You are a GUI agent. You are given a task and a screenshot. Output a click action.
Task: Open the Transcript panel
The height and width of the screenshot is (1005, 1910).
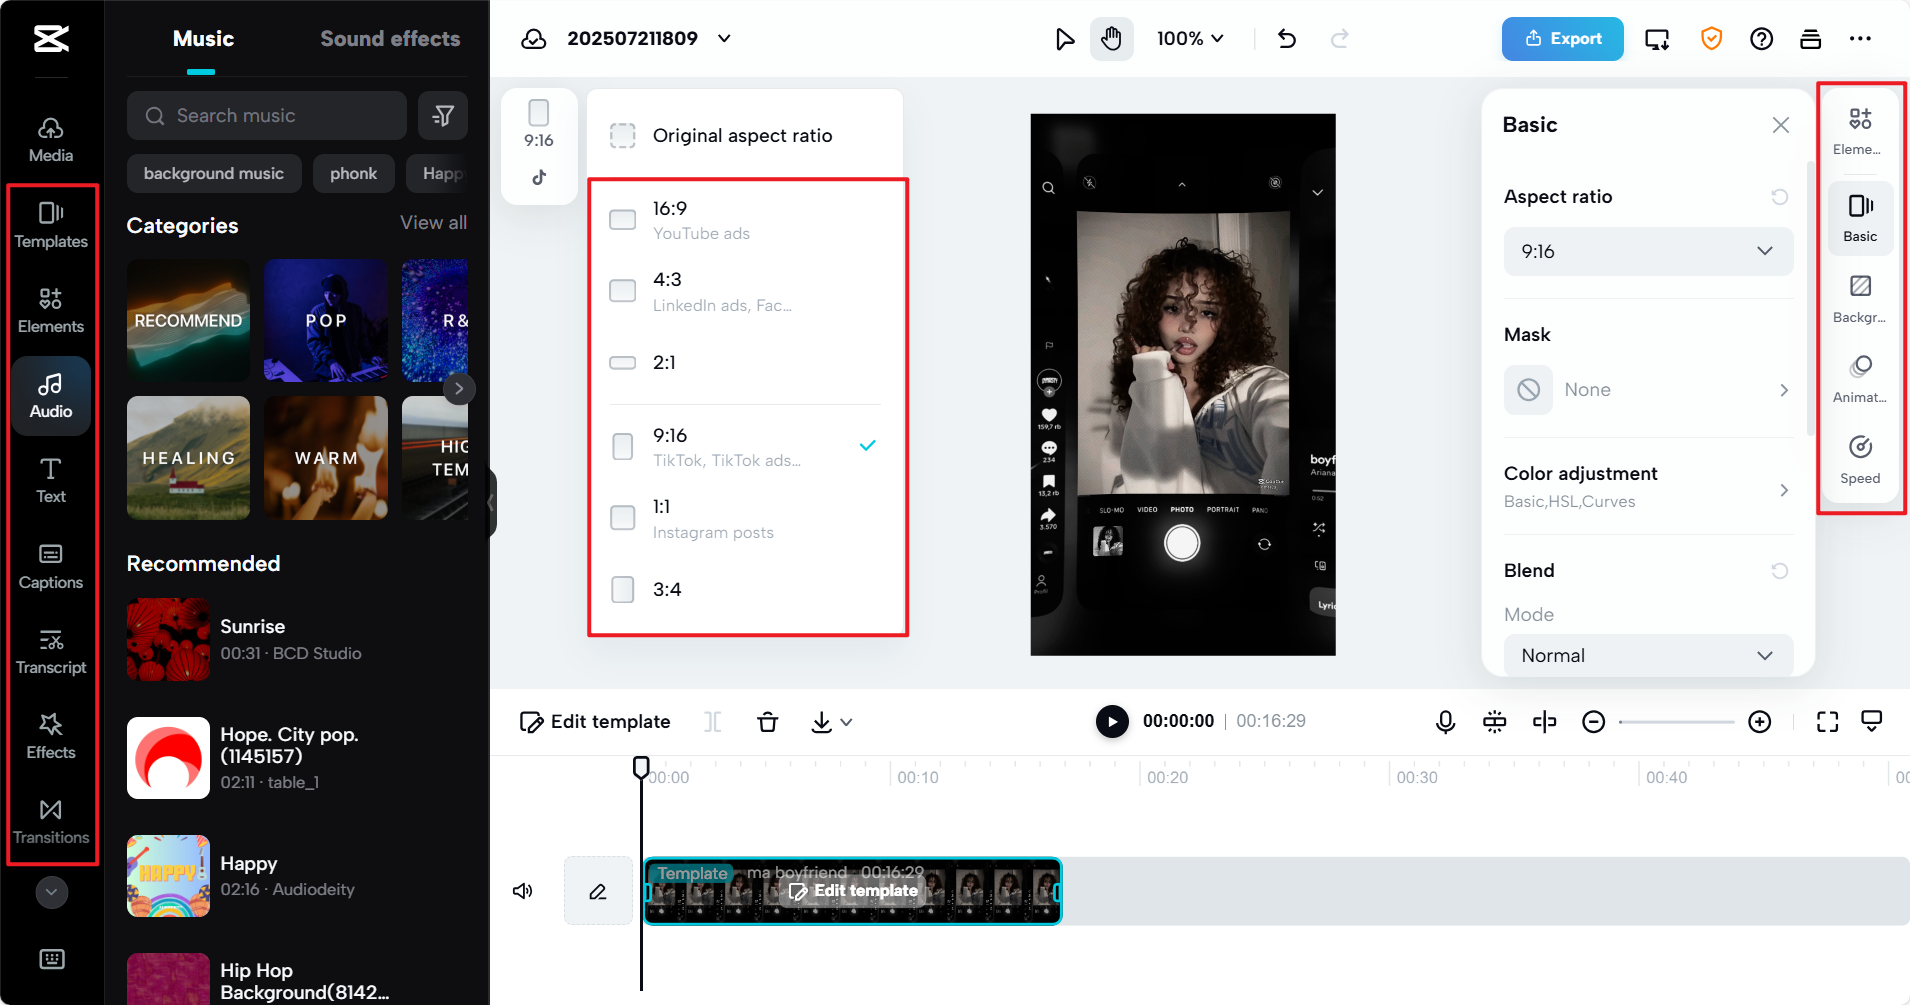pyautogui.click(x=51, y=650)
